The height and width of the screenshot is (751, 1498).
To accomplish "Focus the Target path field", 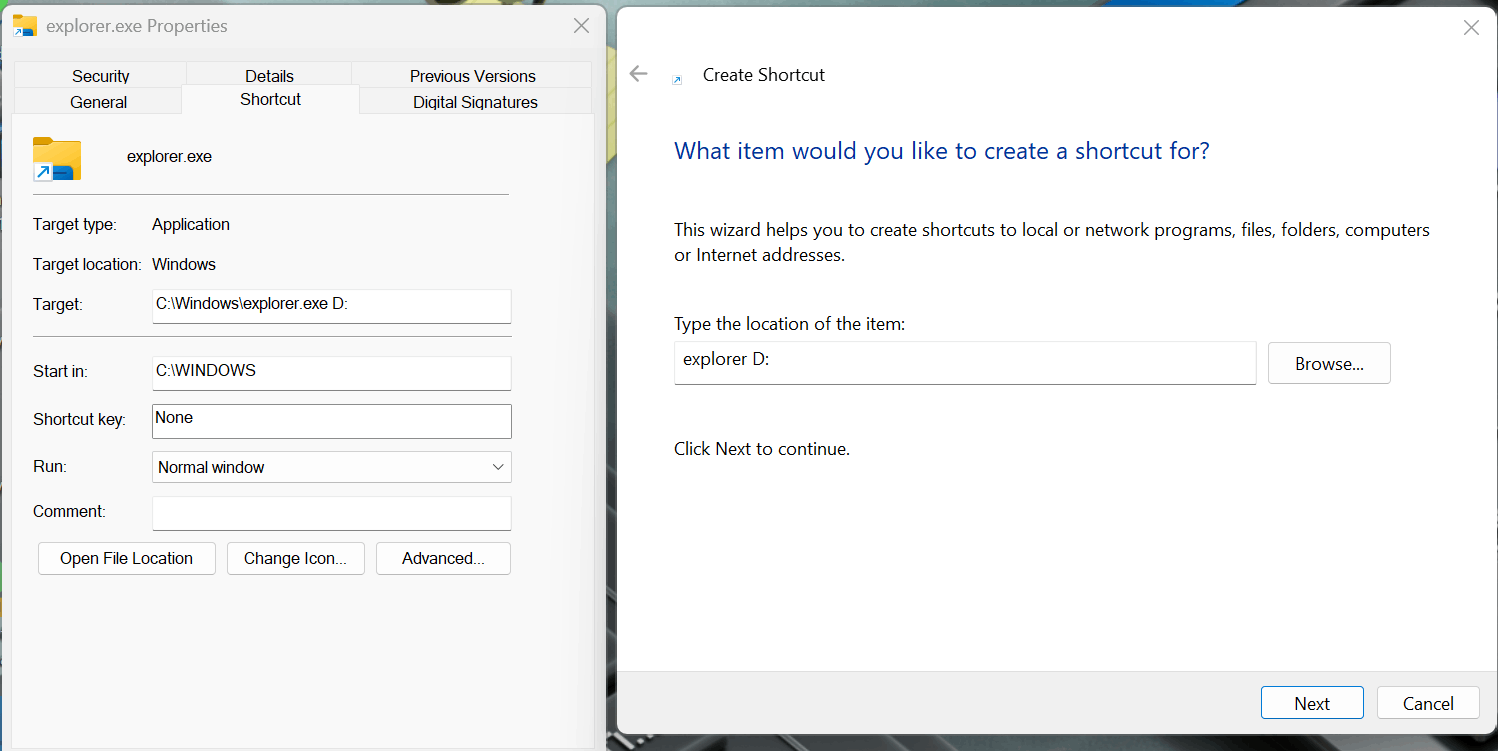I will (332, 306).
